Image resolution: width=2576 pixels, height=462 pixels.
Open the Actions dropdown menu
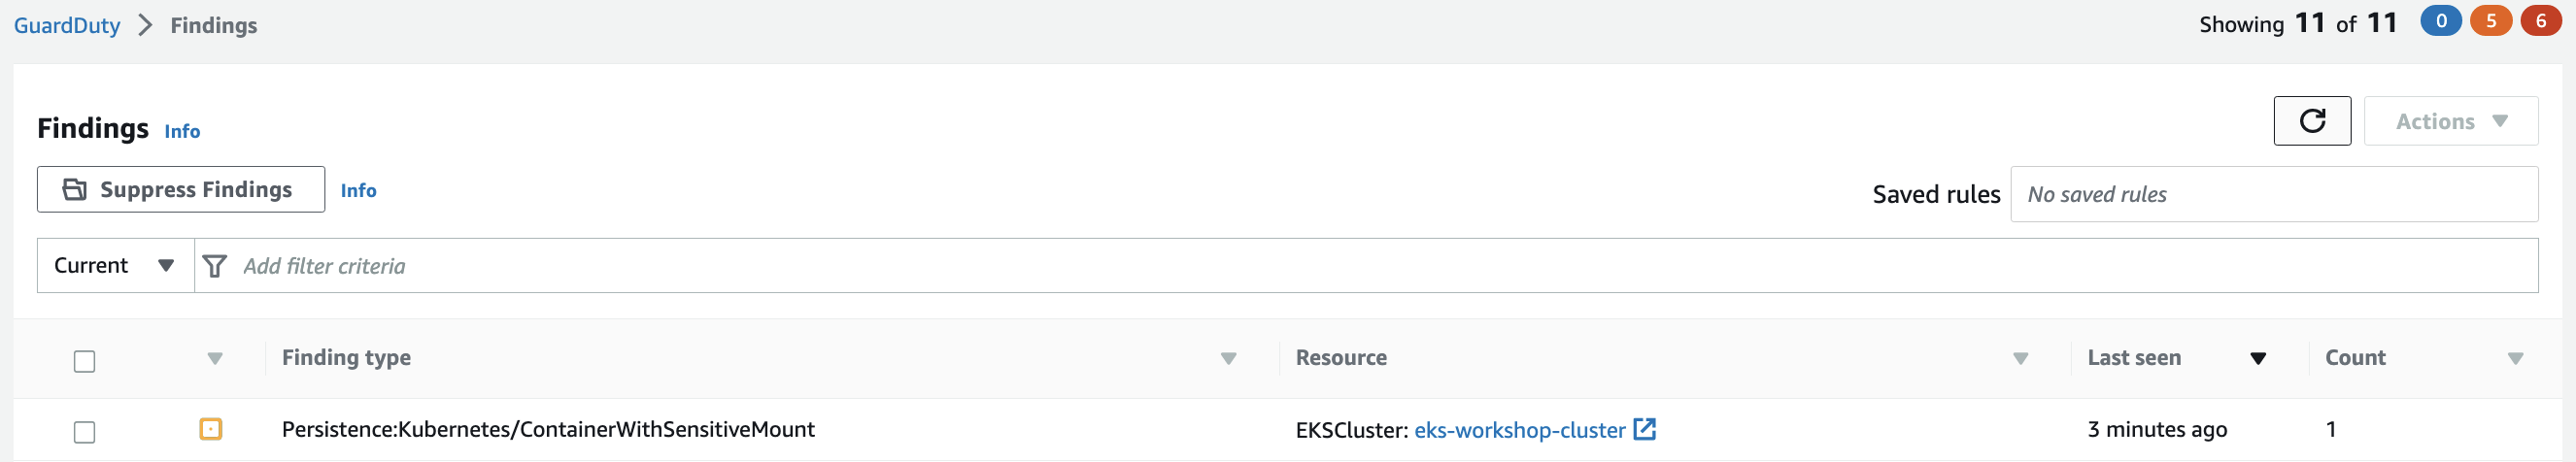point(2450,121)
